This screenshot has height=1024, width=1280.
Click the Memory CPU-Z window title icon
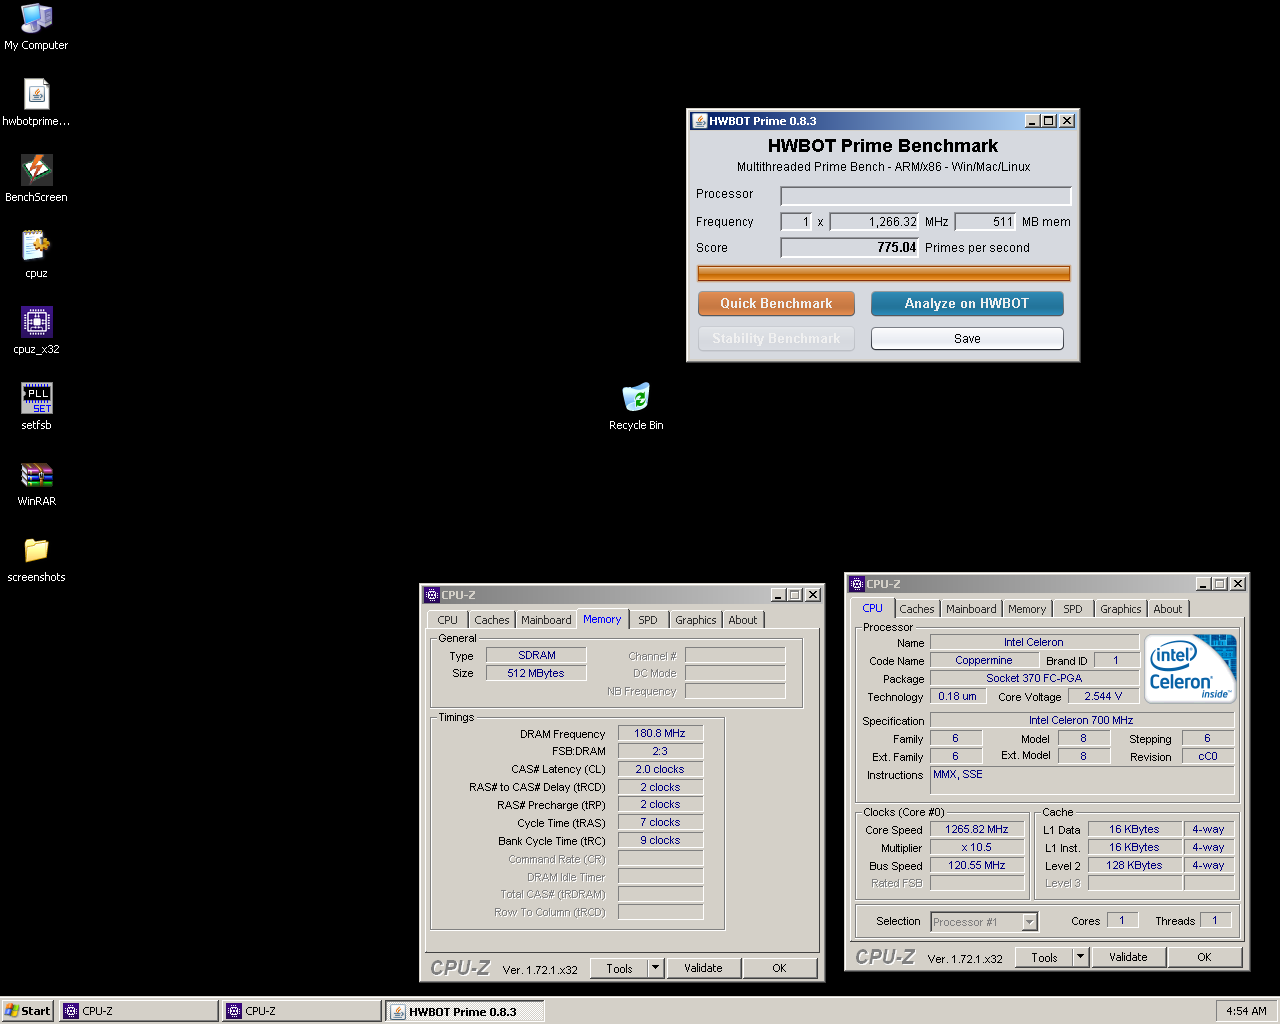pyautogui.click(x=432, y=595)
